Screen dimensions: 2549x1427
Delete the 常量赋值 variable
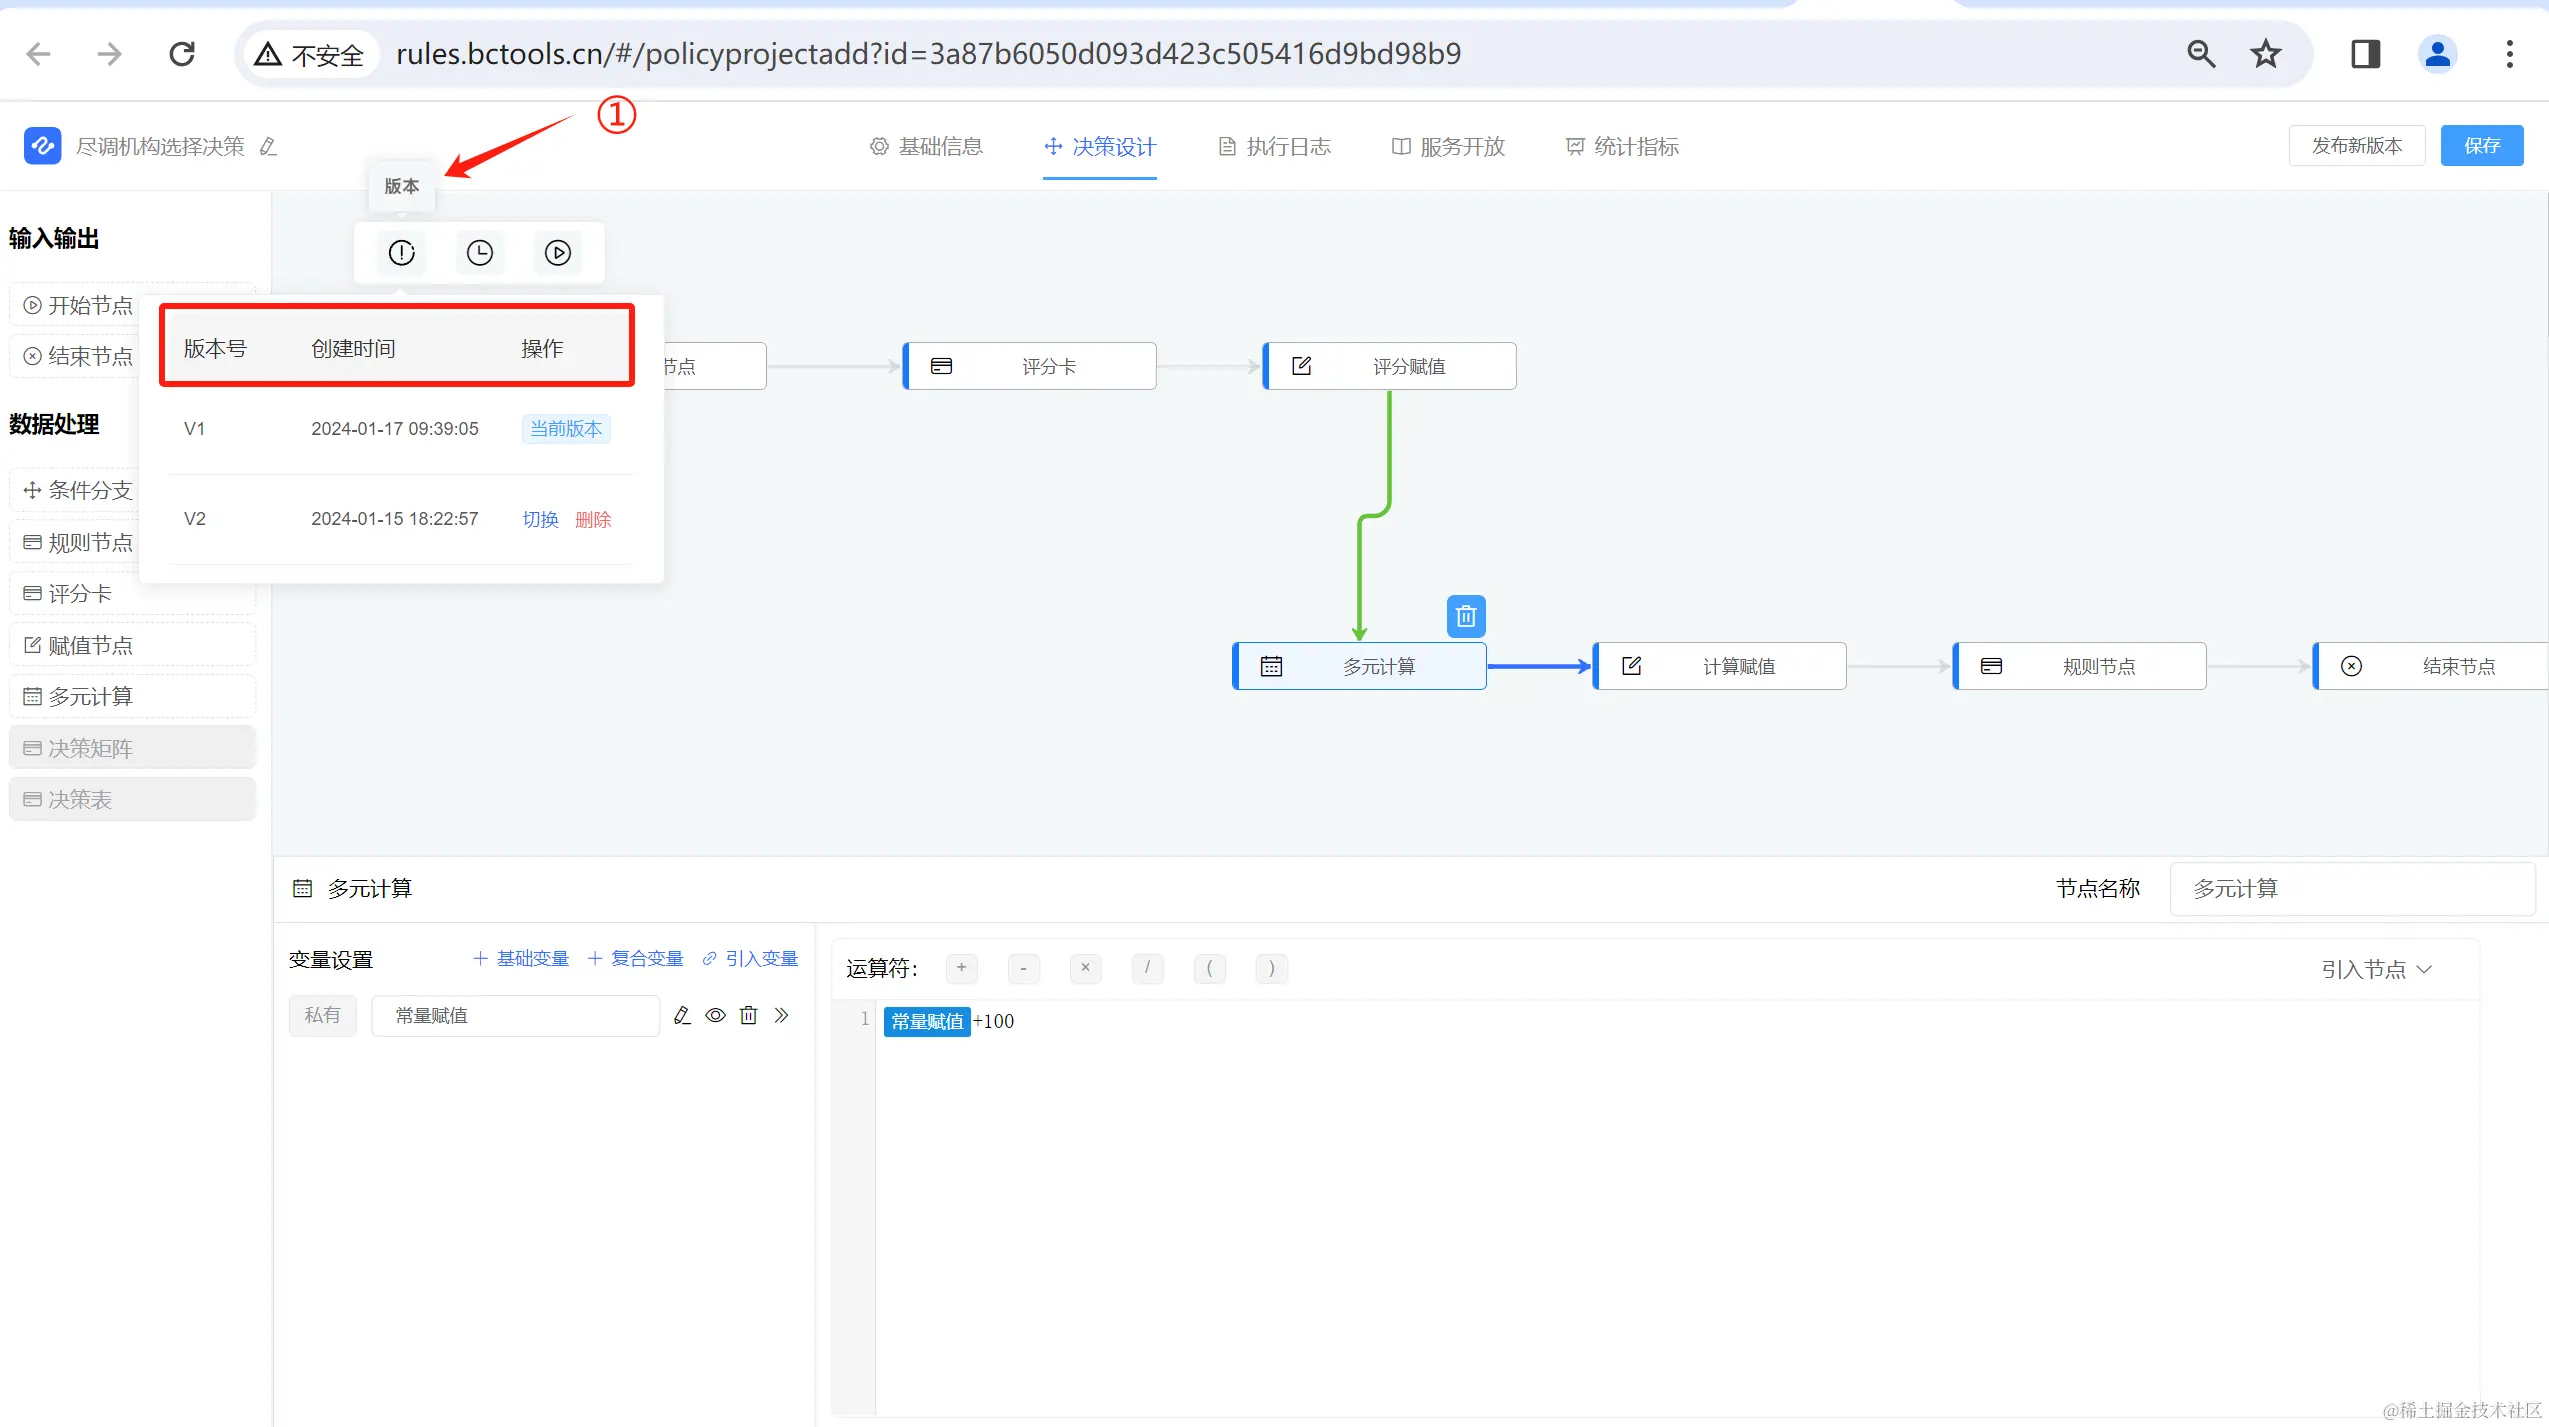click(748, 1015)
